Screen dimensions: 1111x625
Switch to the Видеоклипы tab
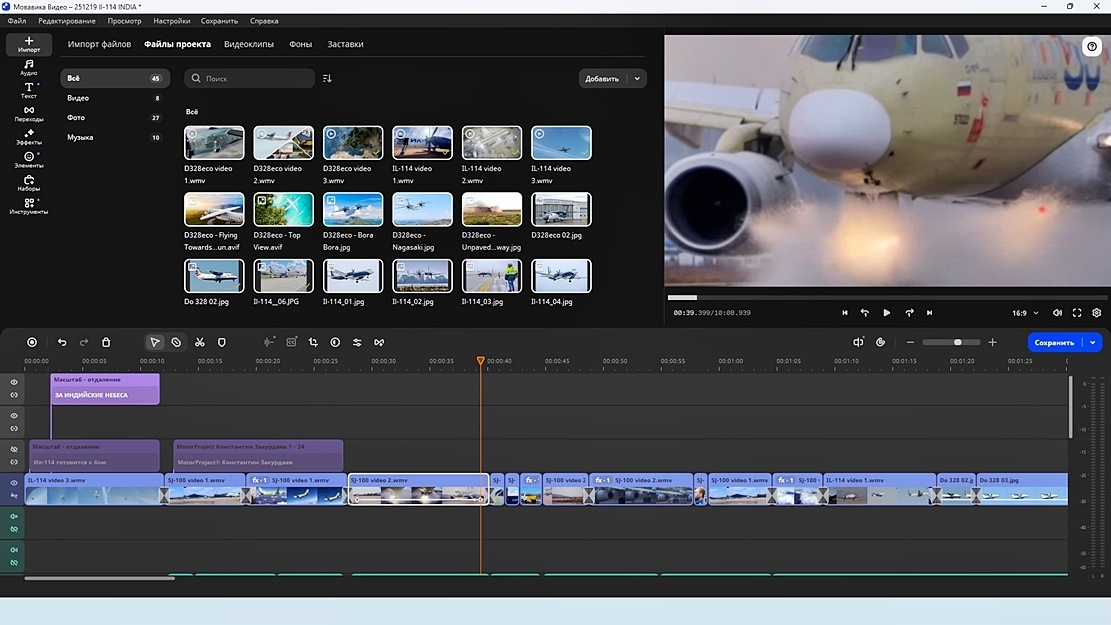pos(249,44)
